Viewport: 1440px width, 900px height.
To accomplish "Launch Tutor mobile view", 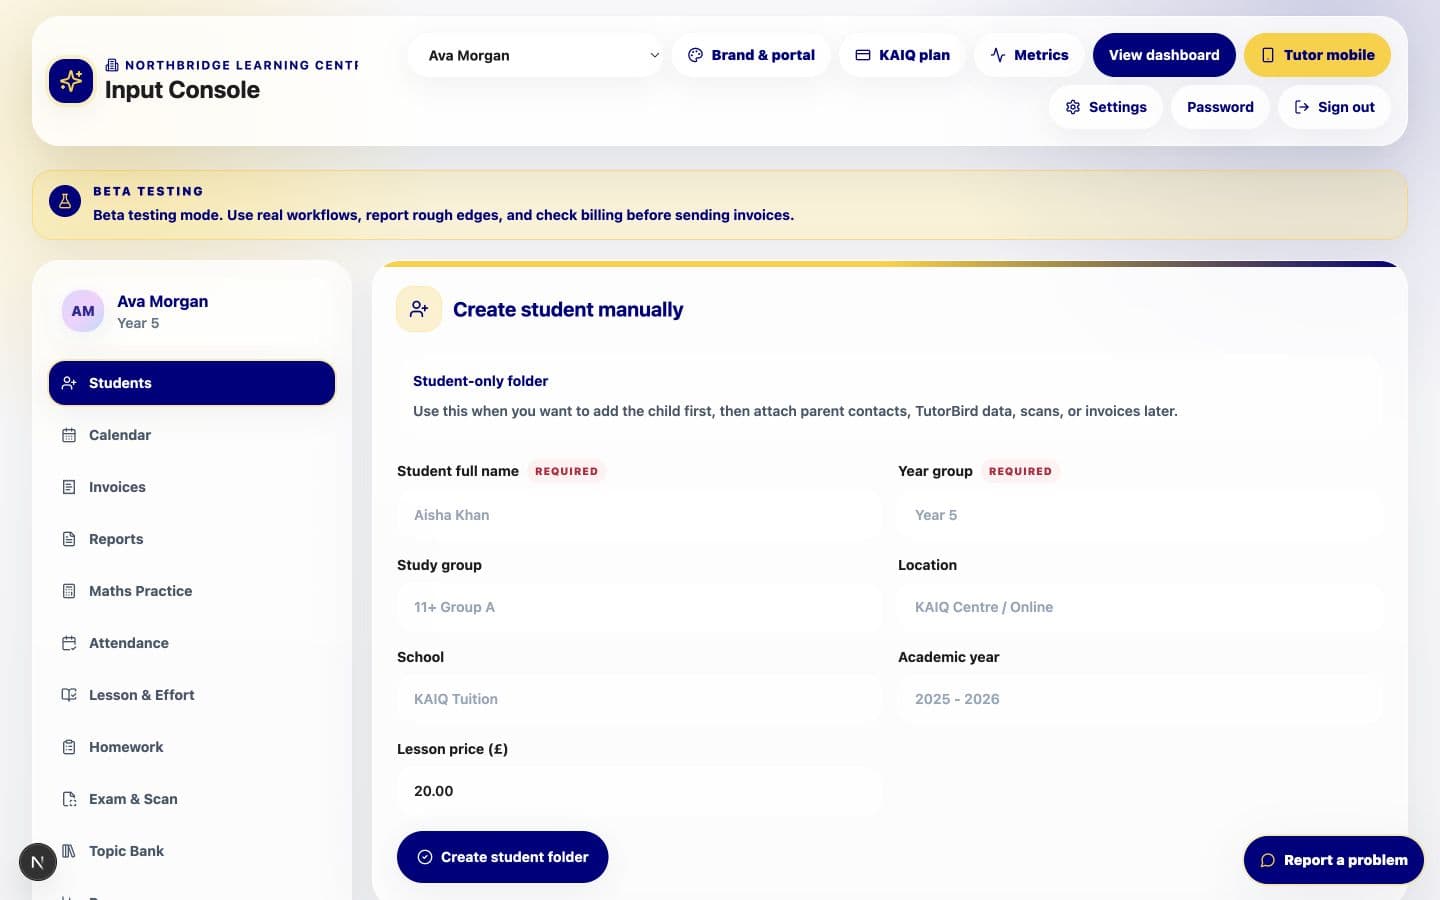I will coord(1317,55).
